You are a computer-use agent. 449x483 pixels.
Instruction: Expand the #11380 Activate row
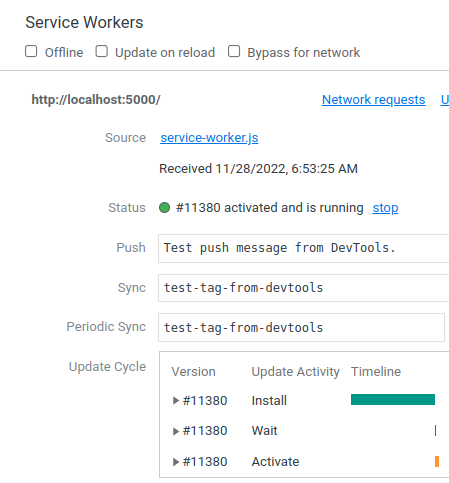pos(176,462)
